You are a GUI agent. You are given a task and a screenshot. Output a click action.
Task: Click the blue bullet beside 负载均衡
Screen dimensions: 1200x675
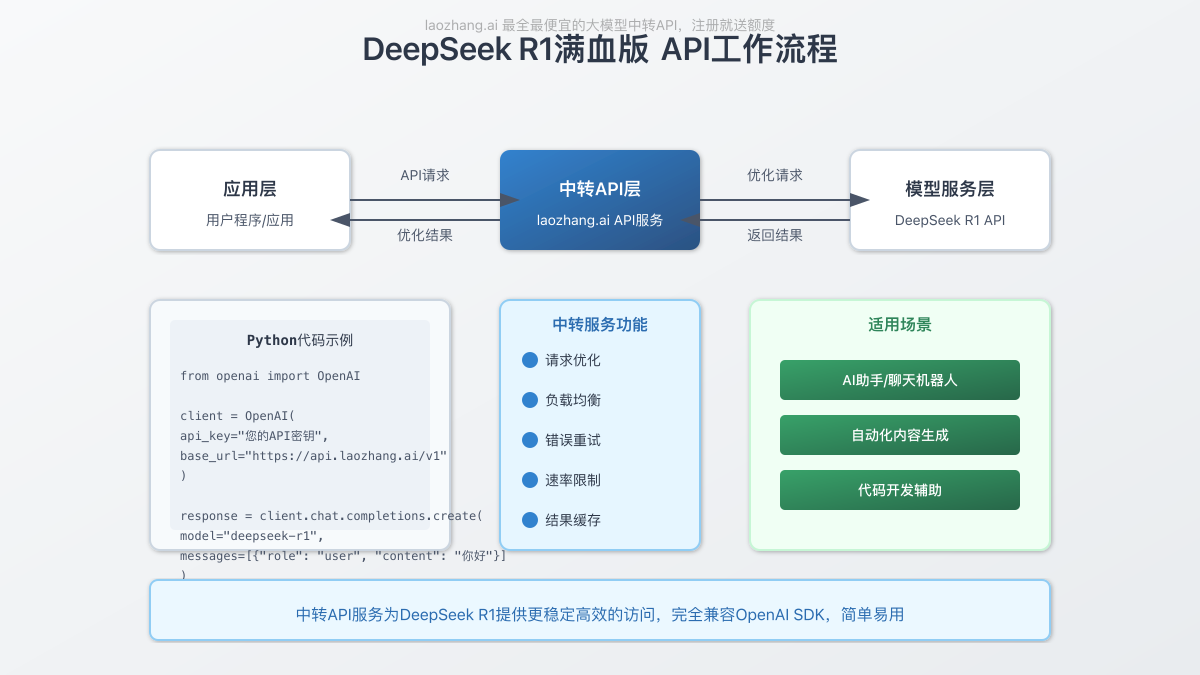tap(530, 400)
